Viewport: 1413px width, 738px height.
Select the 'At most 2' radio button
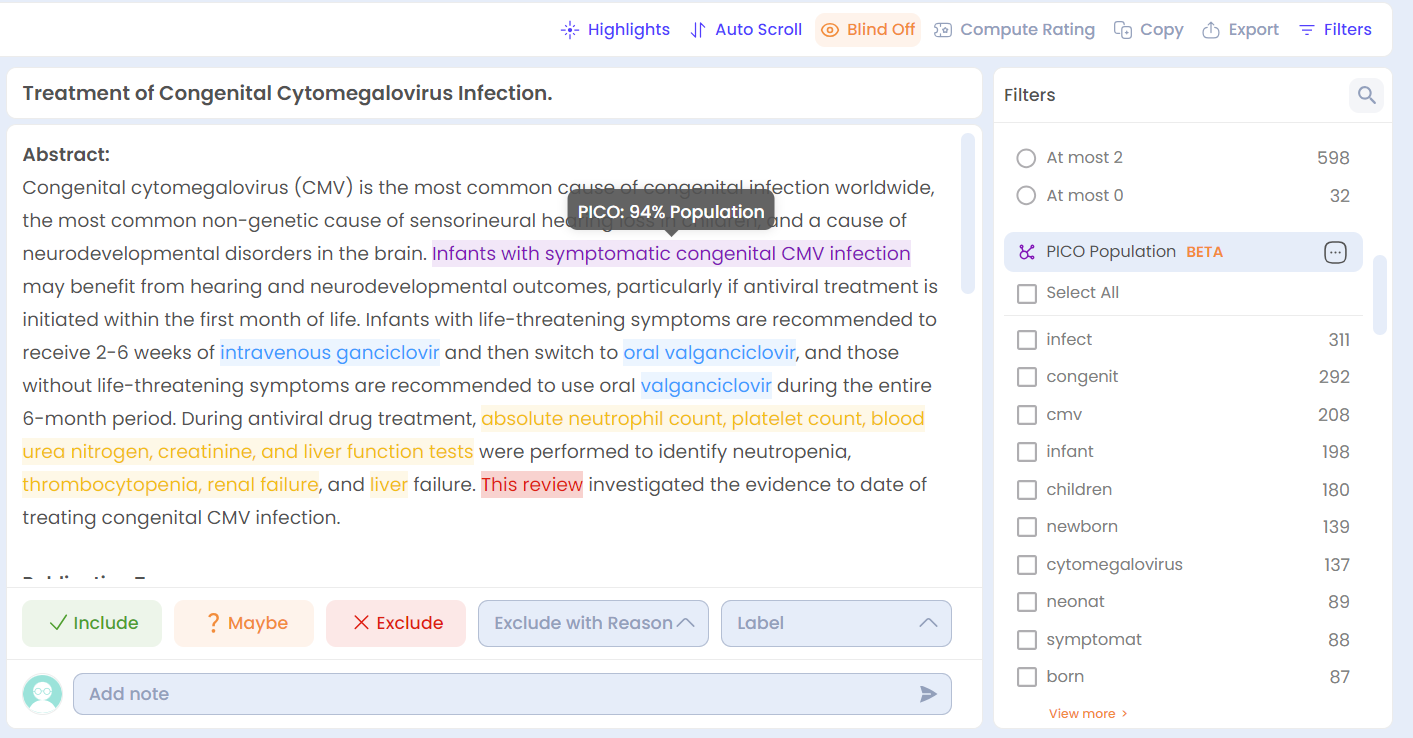coord(1026,157)
